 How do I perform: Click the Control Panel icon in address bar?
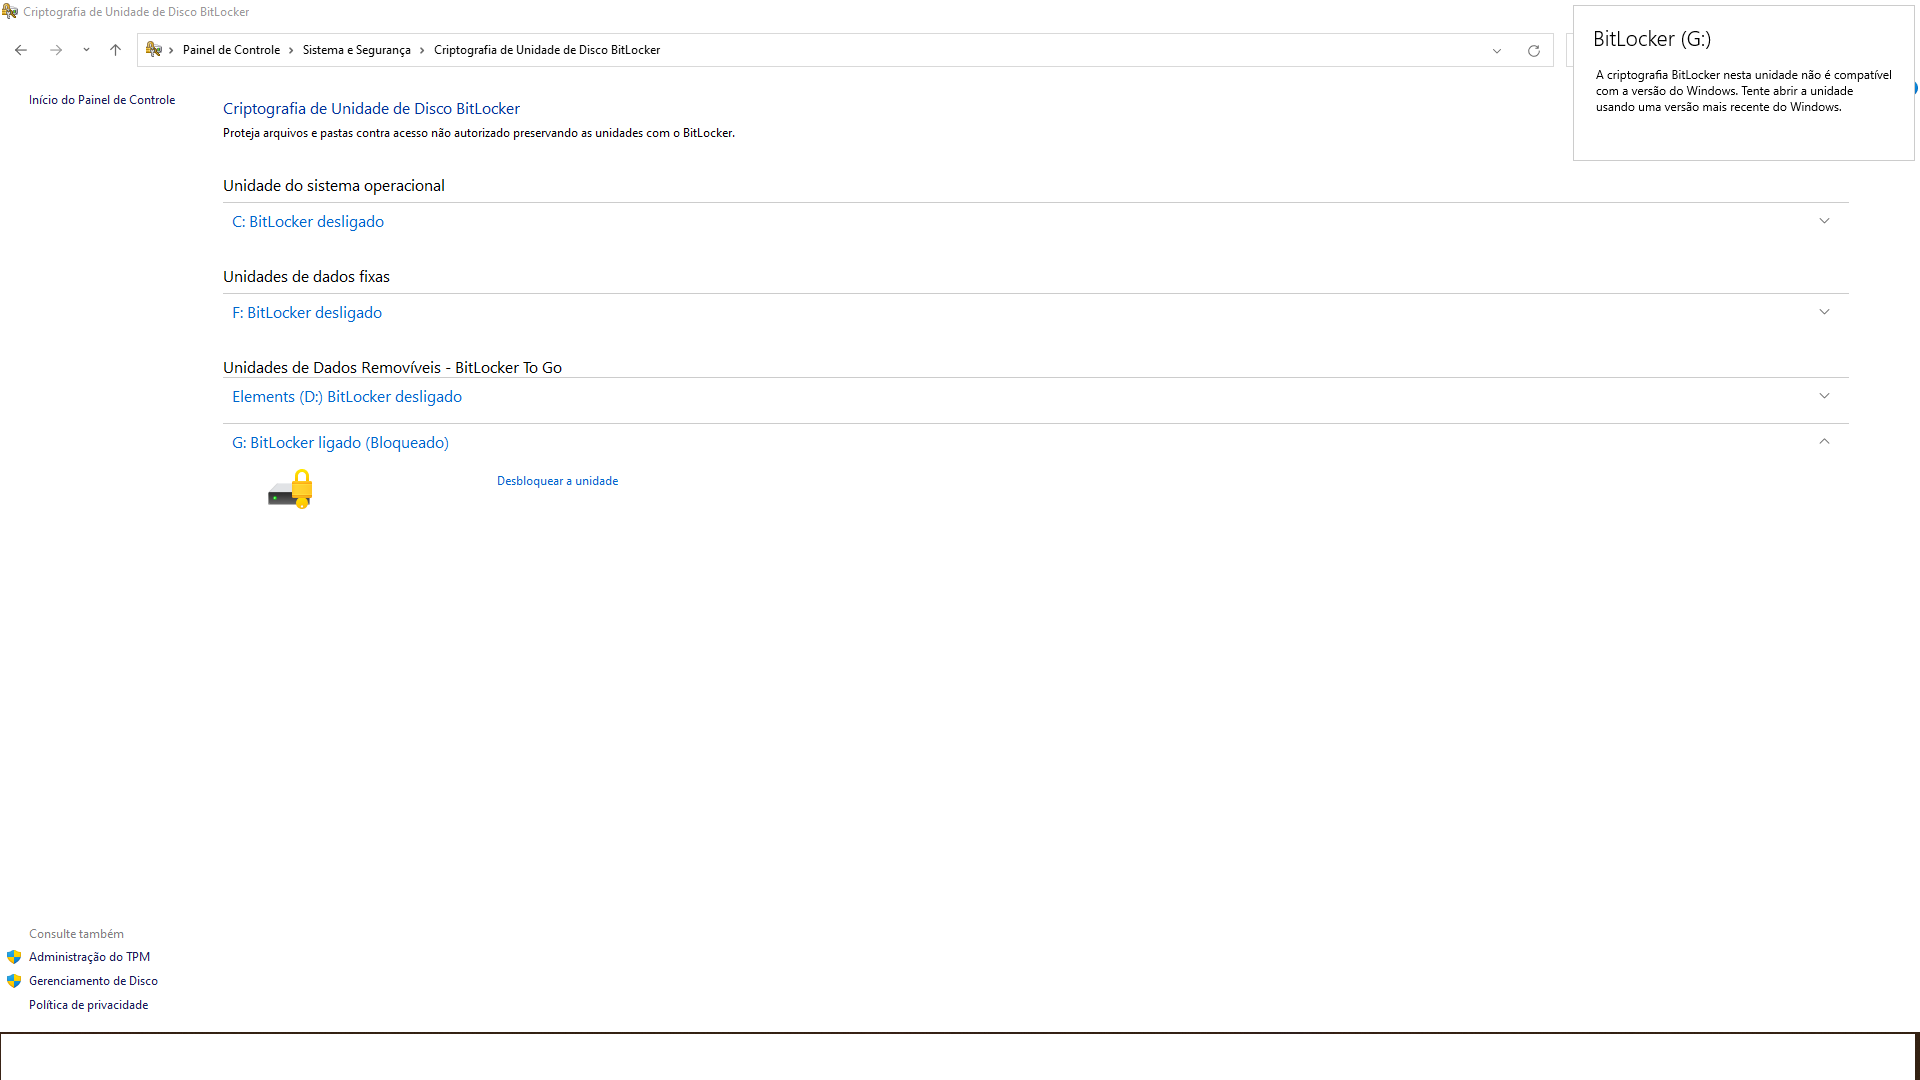click(154, 49)
